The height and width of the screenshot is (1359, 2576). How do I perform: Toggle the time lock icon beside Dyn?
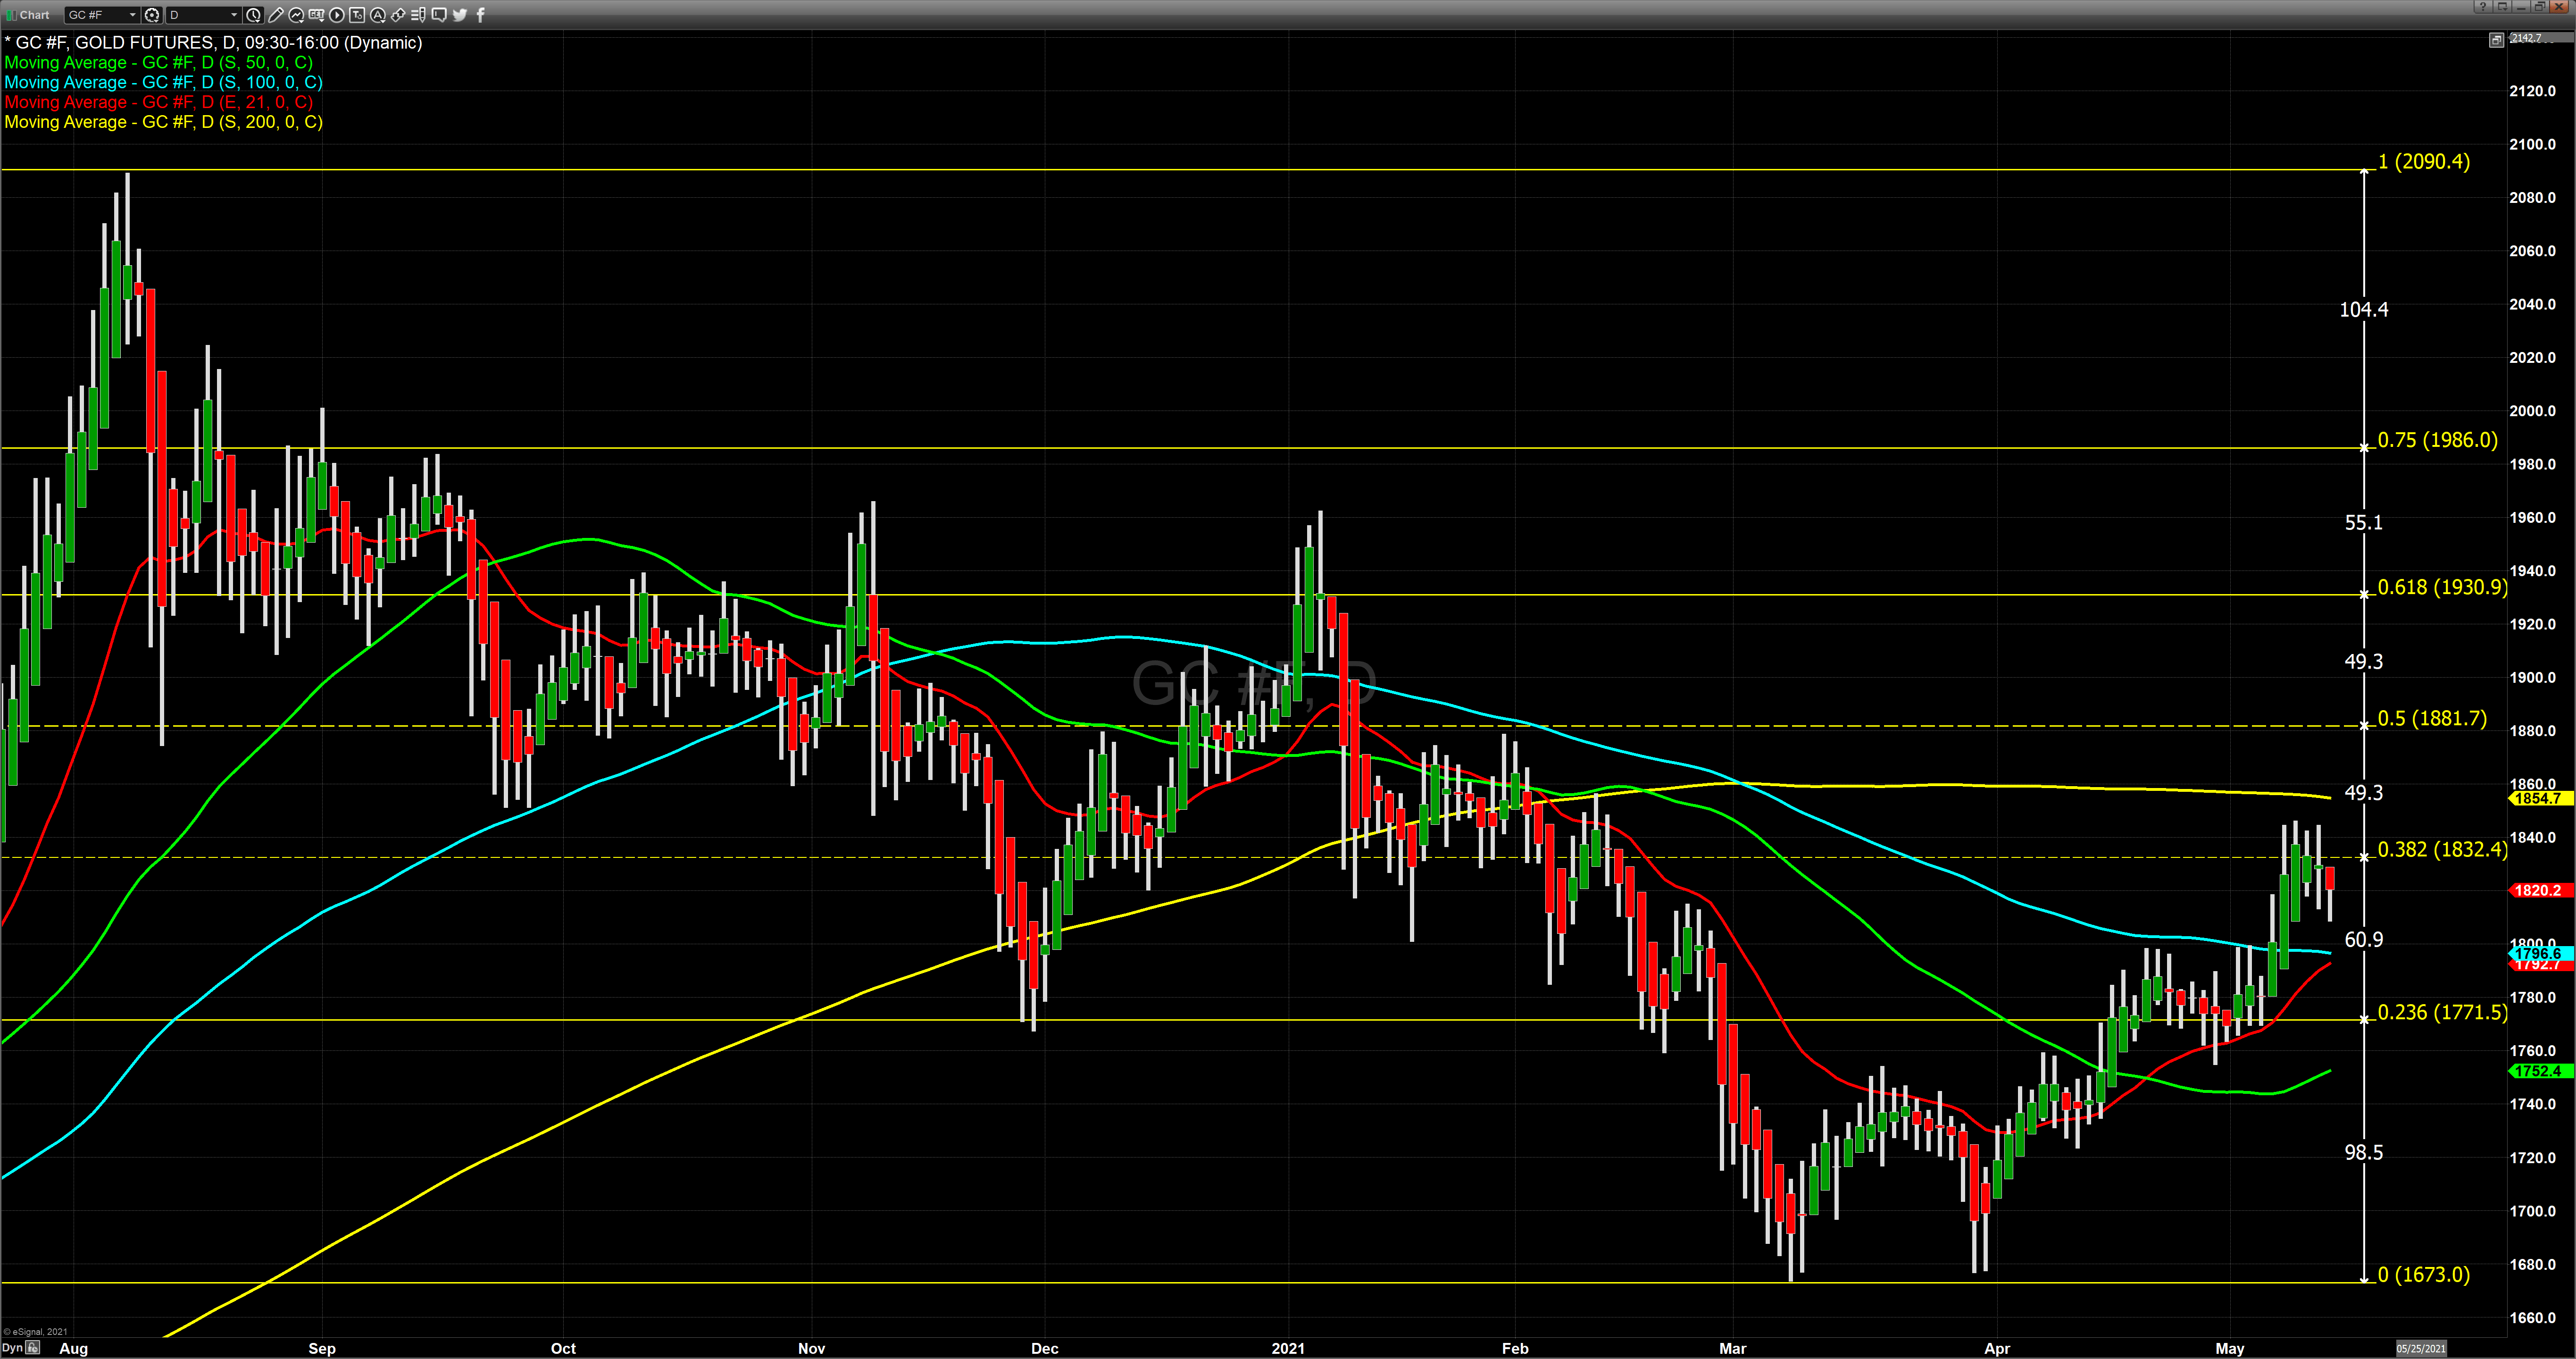coord(33,1348)
